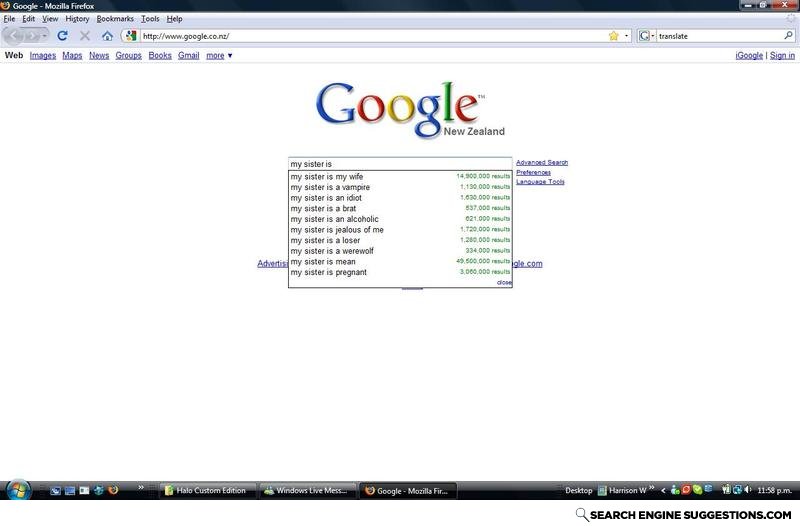Open the News link
800x526 pixels.
pos(99,55)
